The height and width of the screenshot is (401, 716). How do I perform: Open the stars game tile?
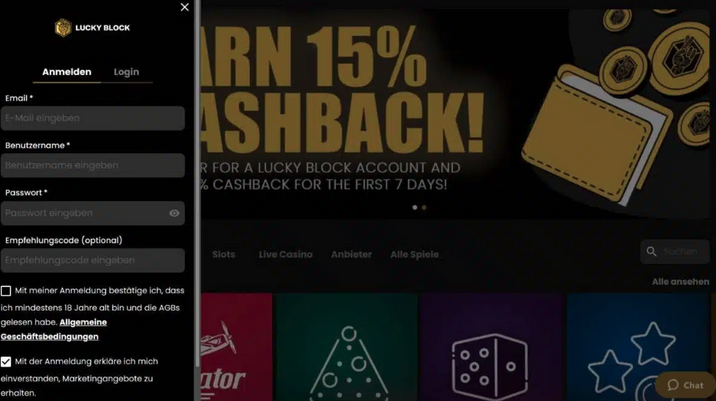tap(638, 347)
